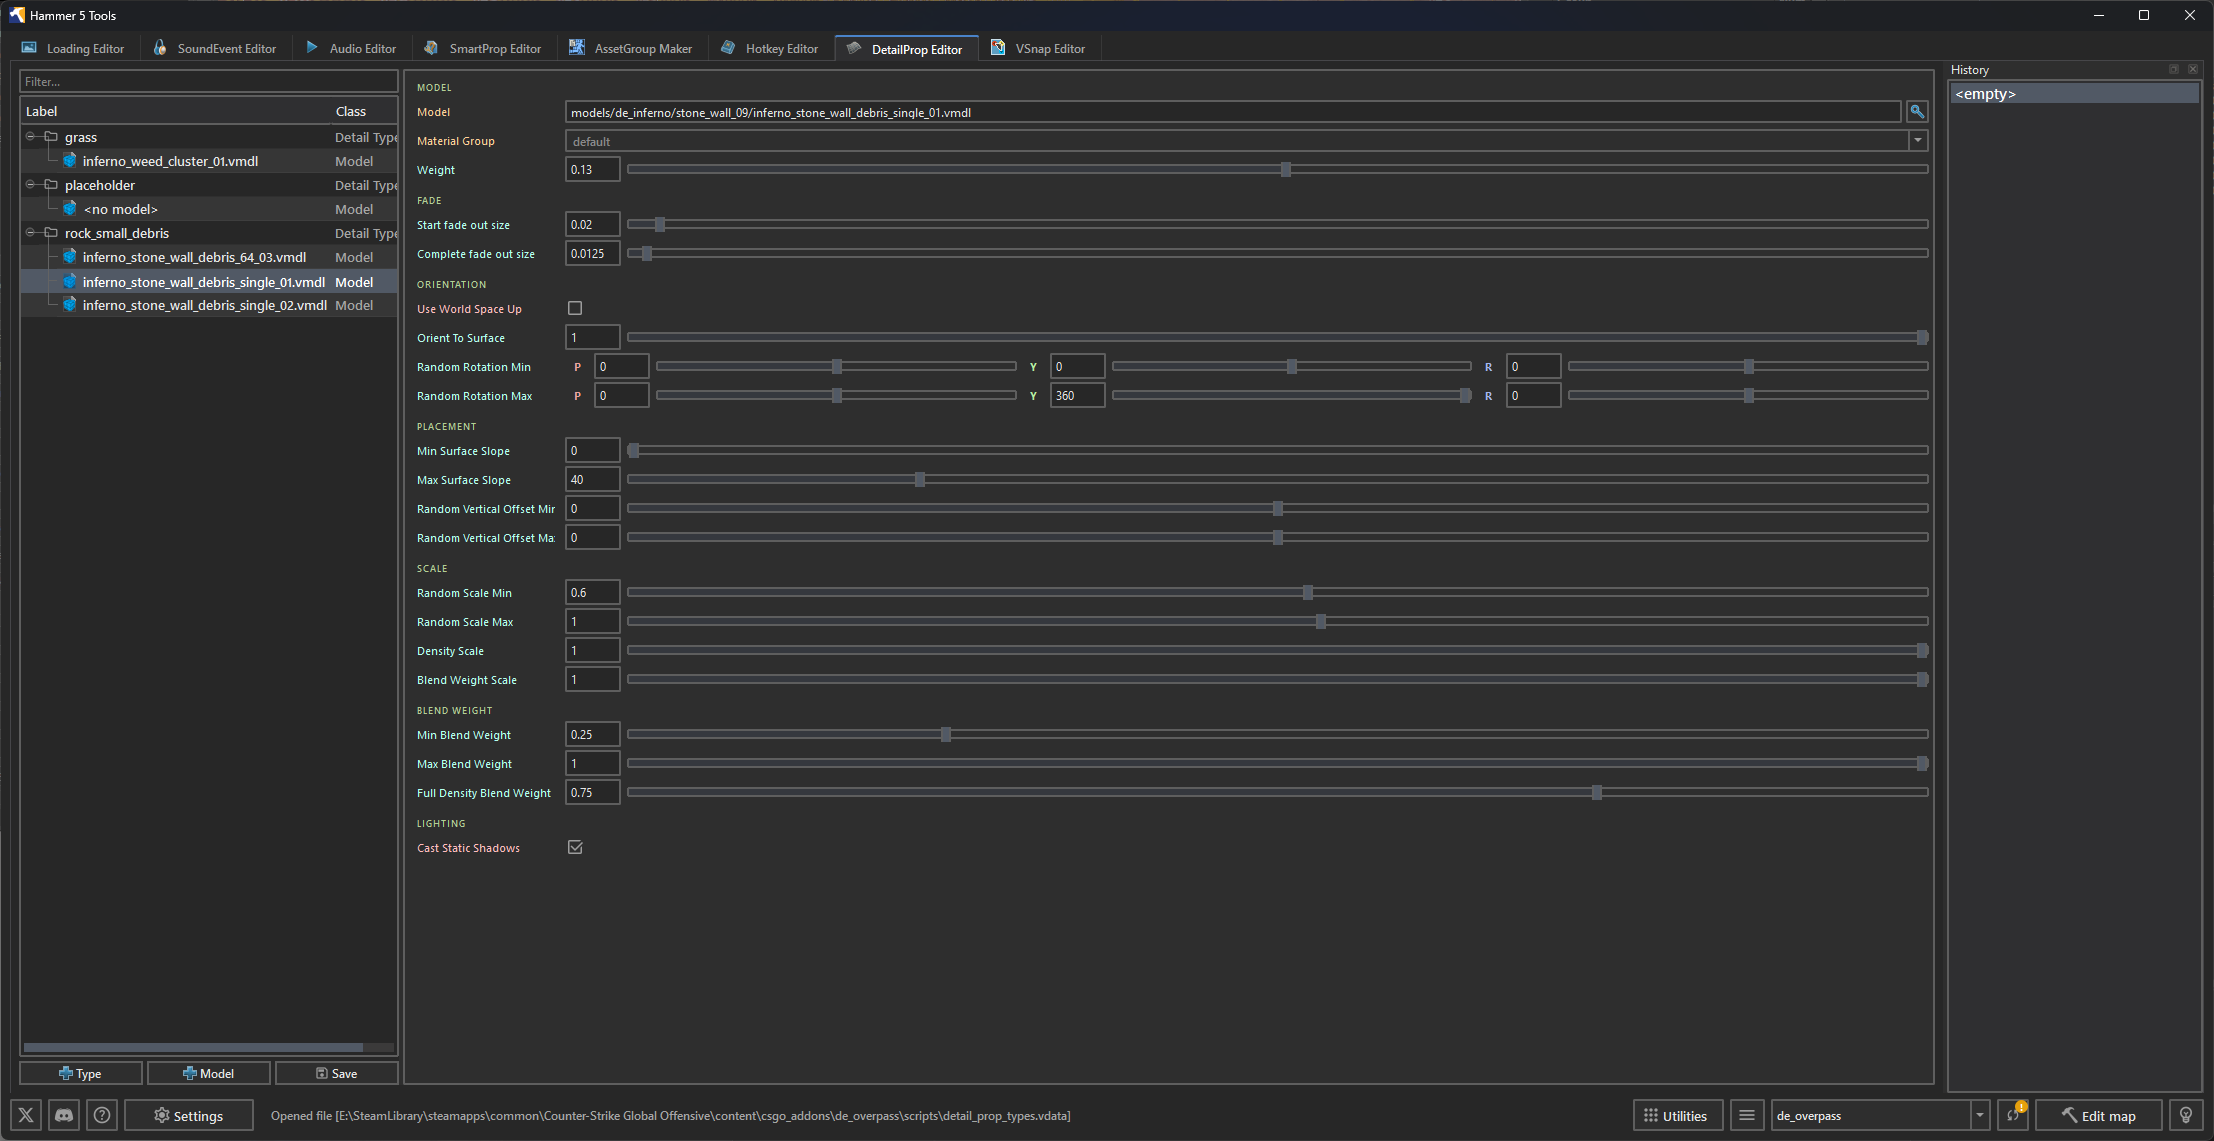Click the folder icon of rock_small_debris type
Viewport: 2214px width, 1141px height.
tap(51, 232)
